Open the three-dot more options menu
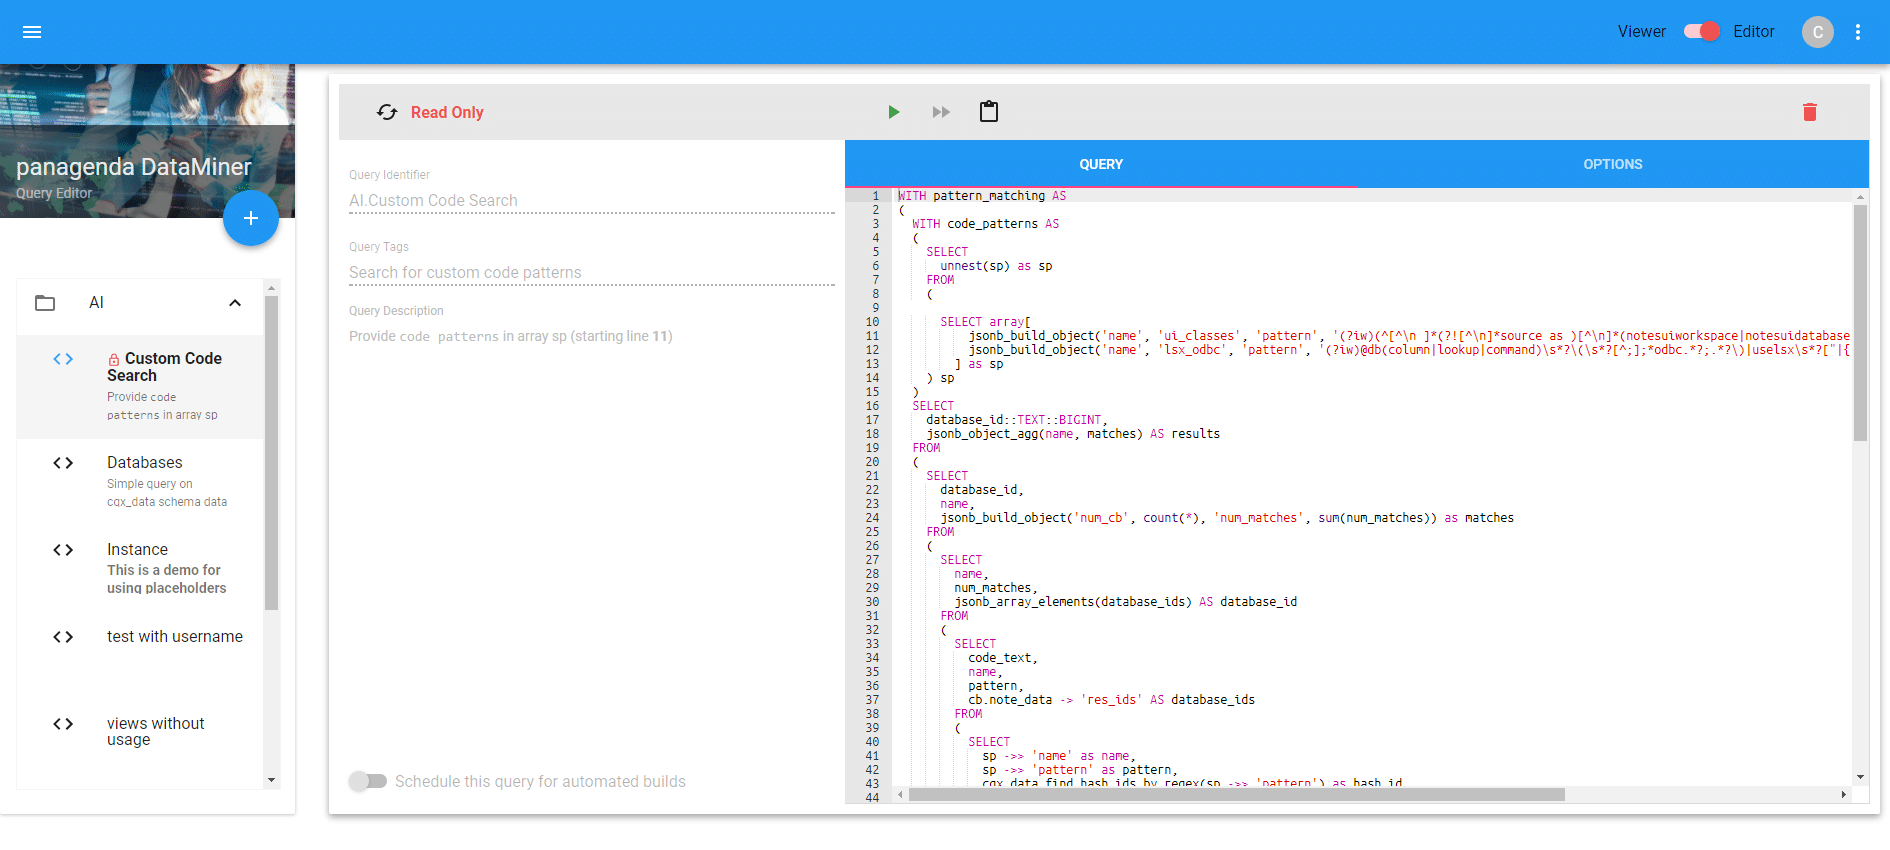Screen dimensions: 1890x850 pyautogui.click(x=1857, y=32)
